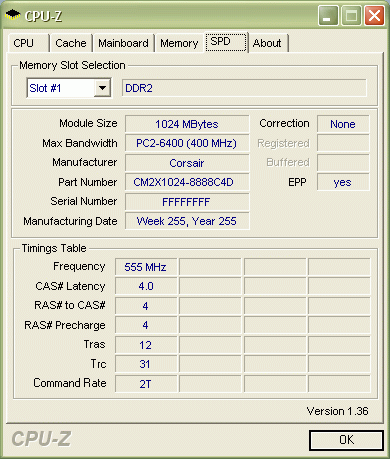Click the Tras value 12

click(146, 345)
